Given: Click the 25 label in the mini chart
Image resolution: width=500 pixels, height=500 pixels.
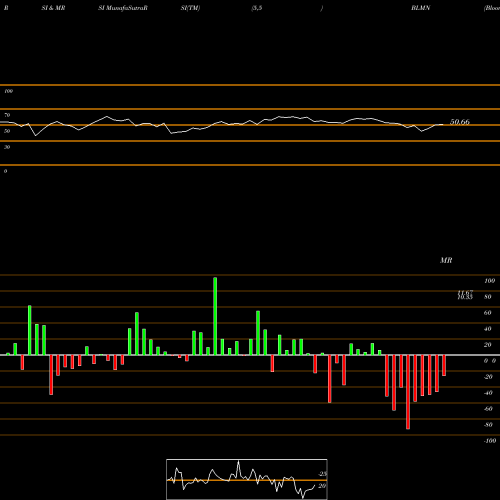Looking at the screenshot, I should coord(322,474).
